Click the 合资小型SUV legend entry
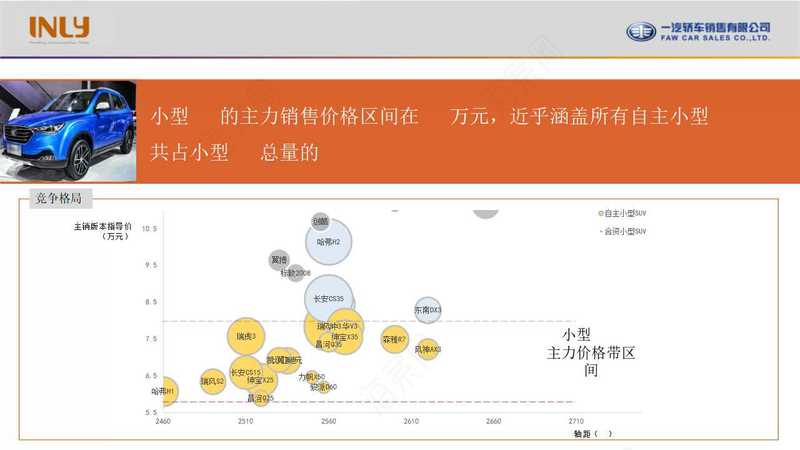The image size is (800, 450). click(x=622, y=231)
